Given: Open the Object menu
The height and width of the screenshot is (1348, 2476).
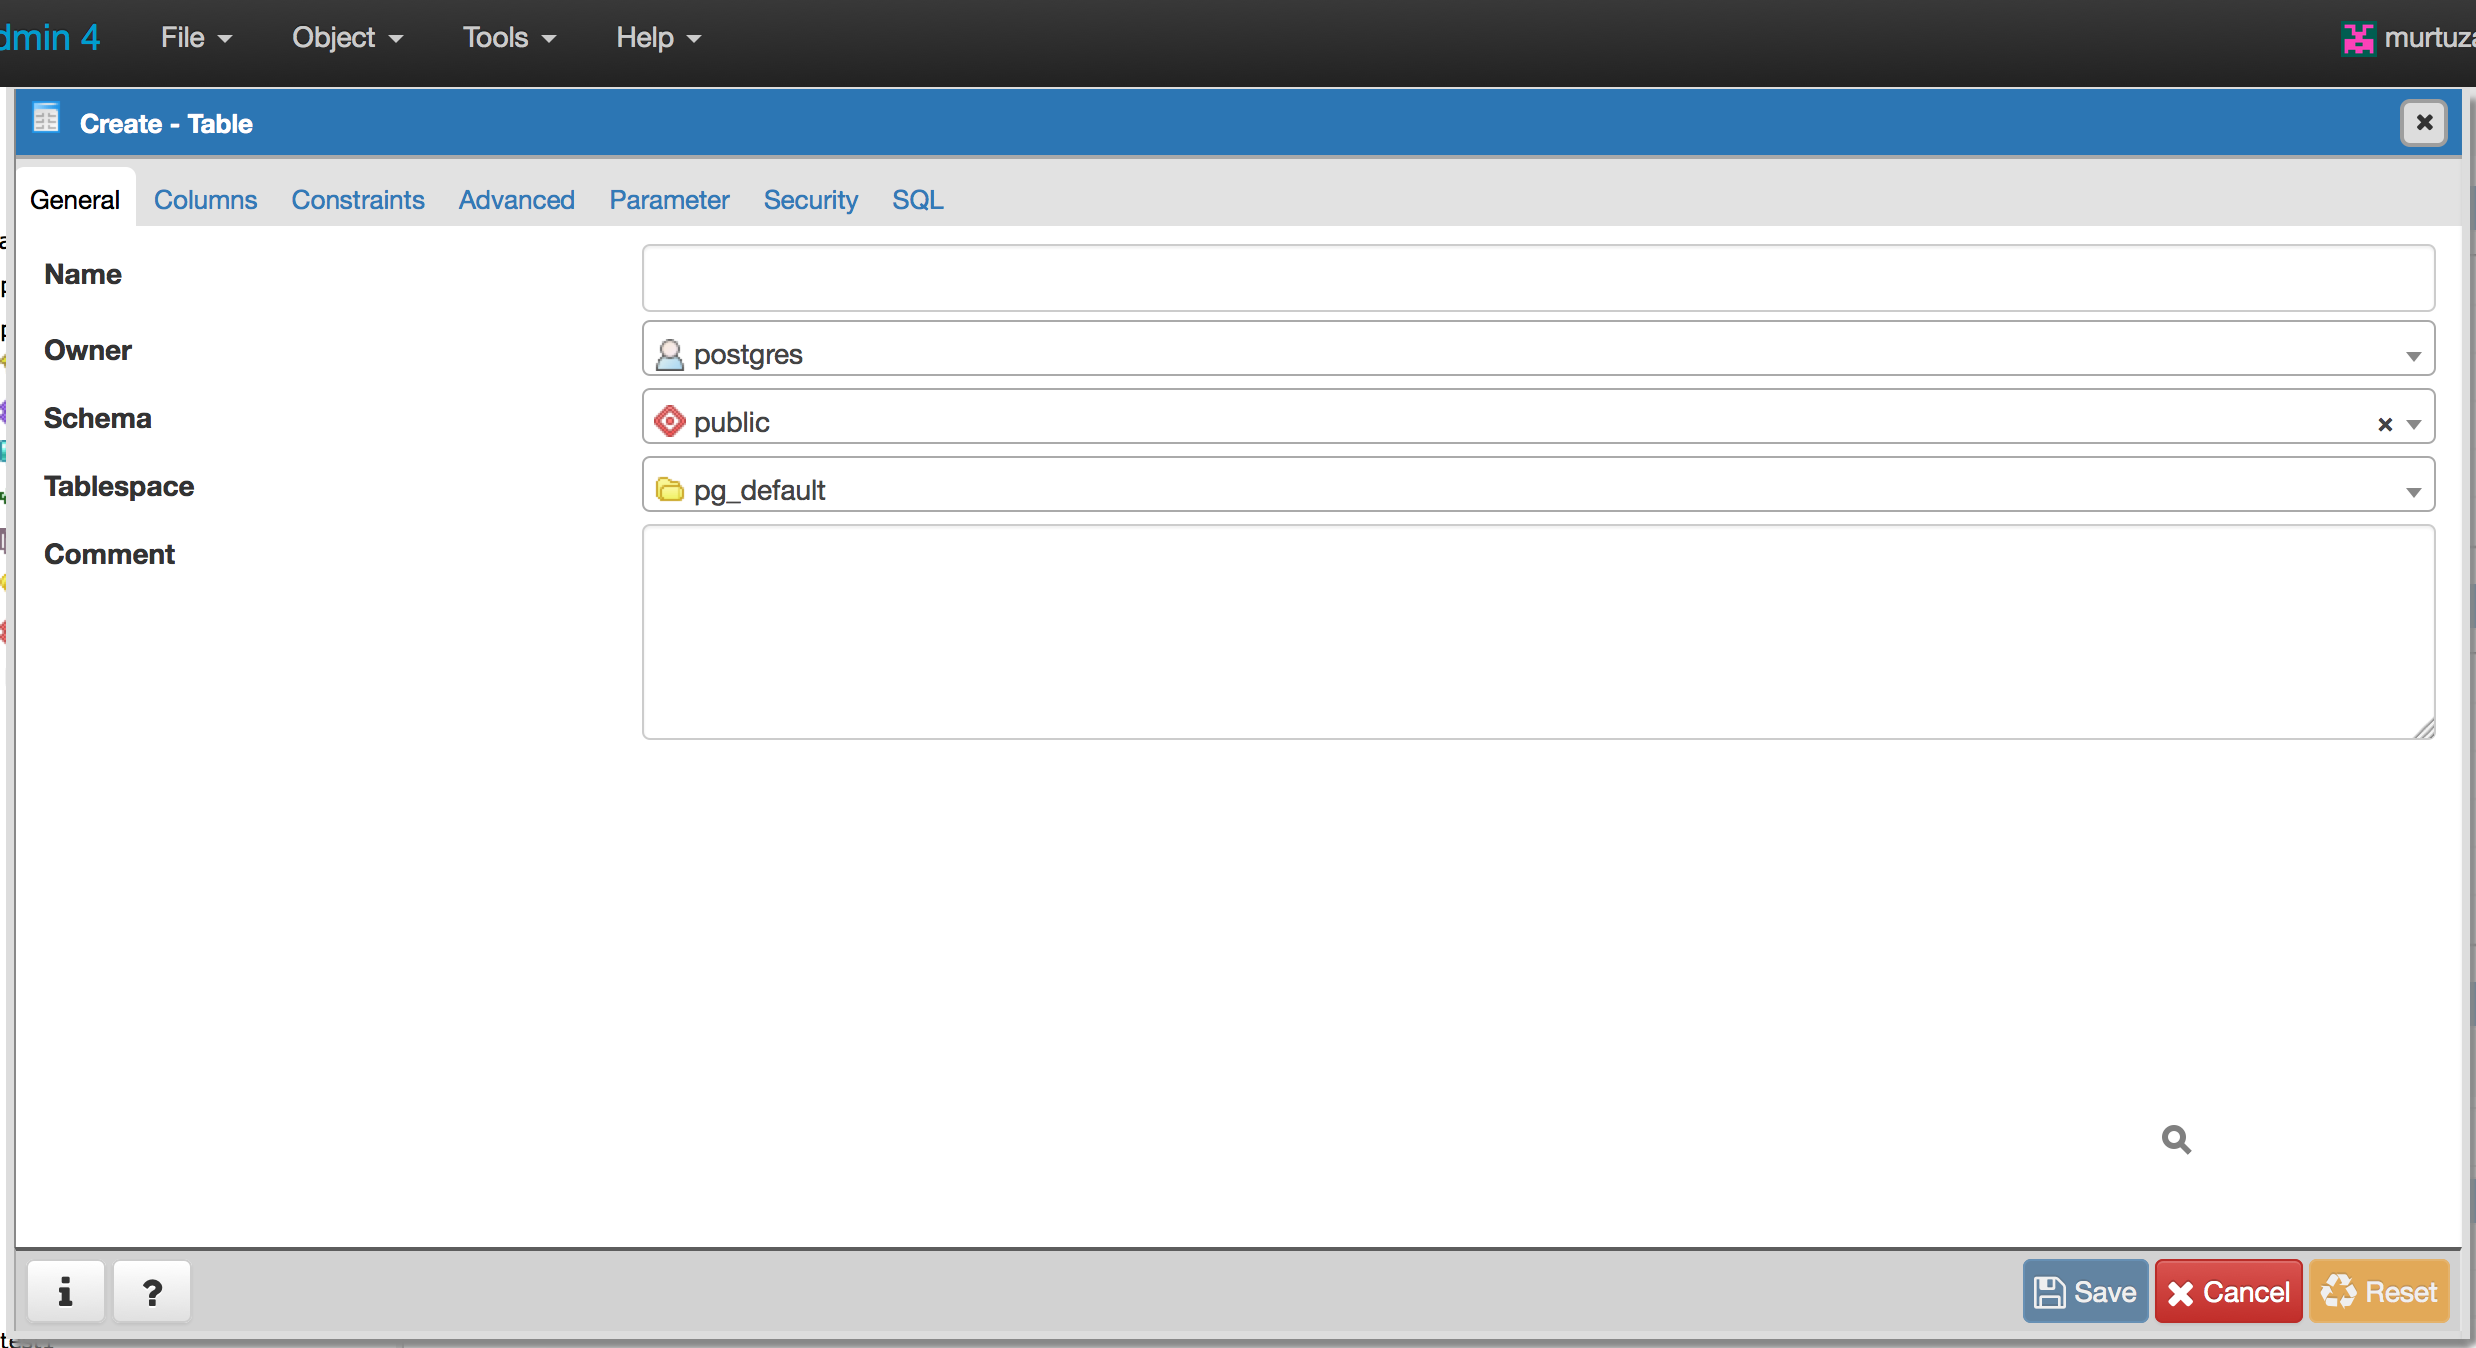Looking at the screenshot, I should (x=347, y=38).
